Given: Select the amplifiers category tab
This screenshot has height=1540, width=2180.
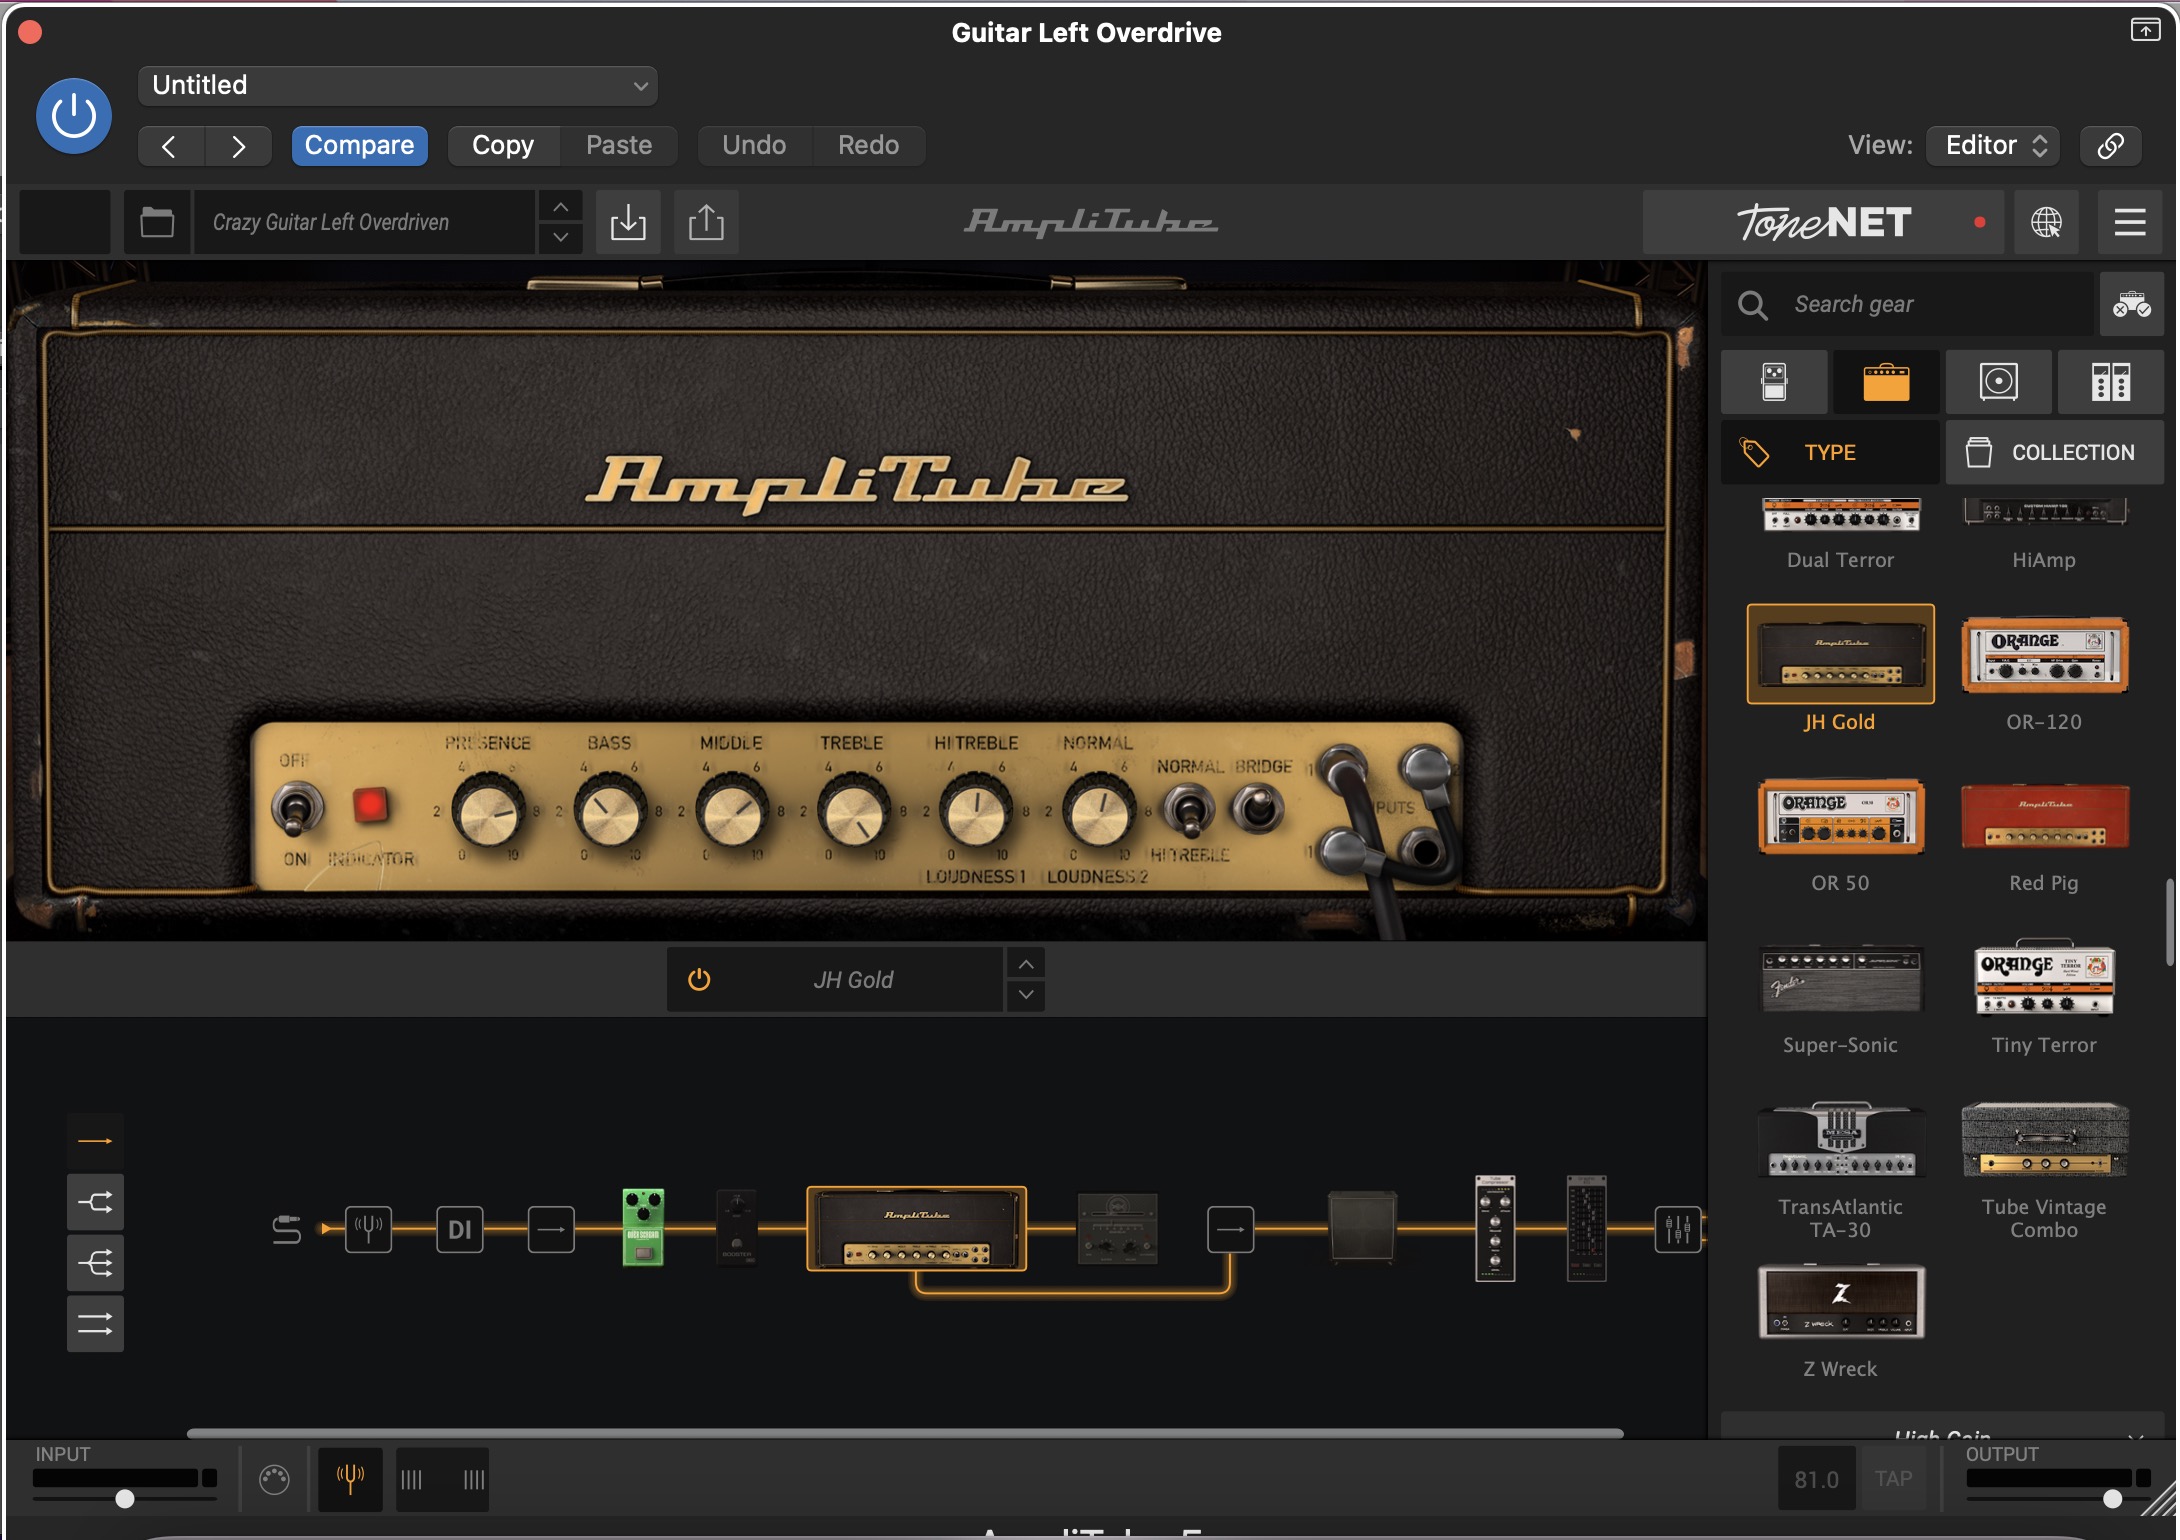Looking at the screenshot, I should click(1886, 382).
